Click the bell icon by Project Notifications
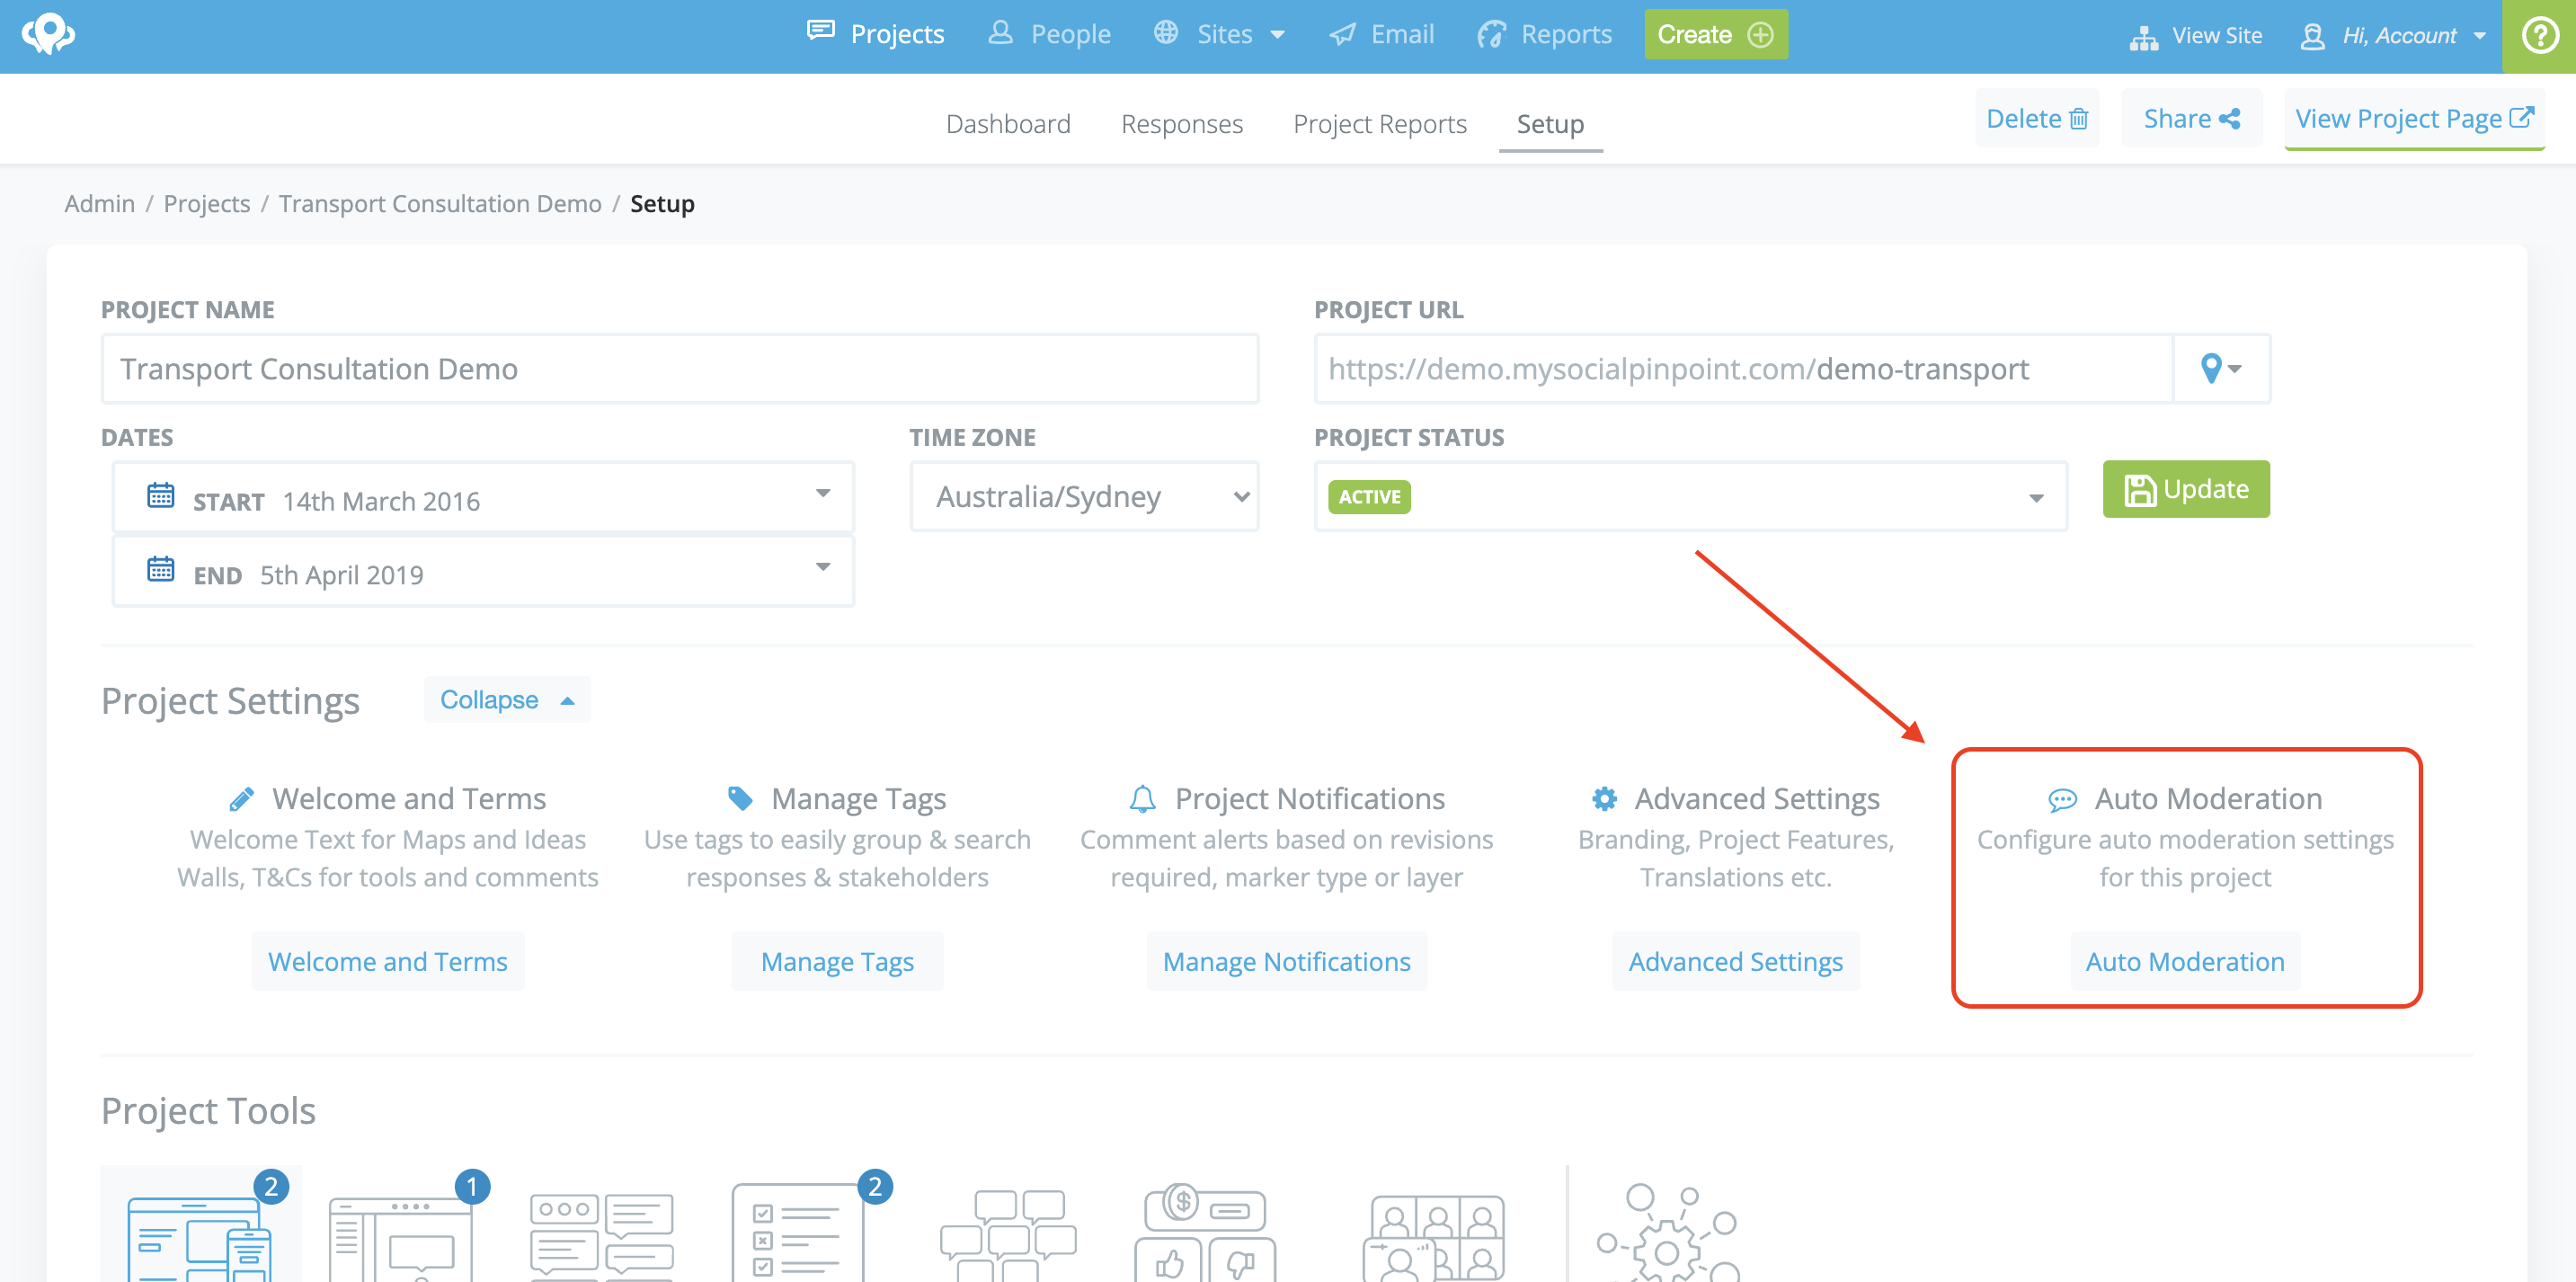 click(x=1142, y=798)
